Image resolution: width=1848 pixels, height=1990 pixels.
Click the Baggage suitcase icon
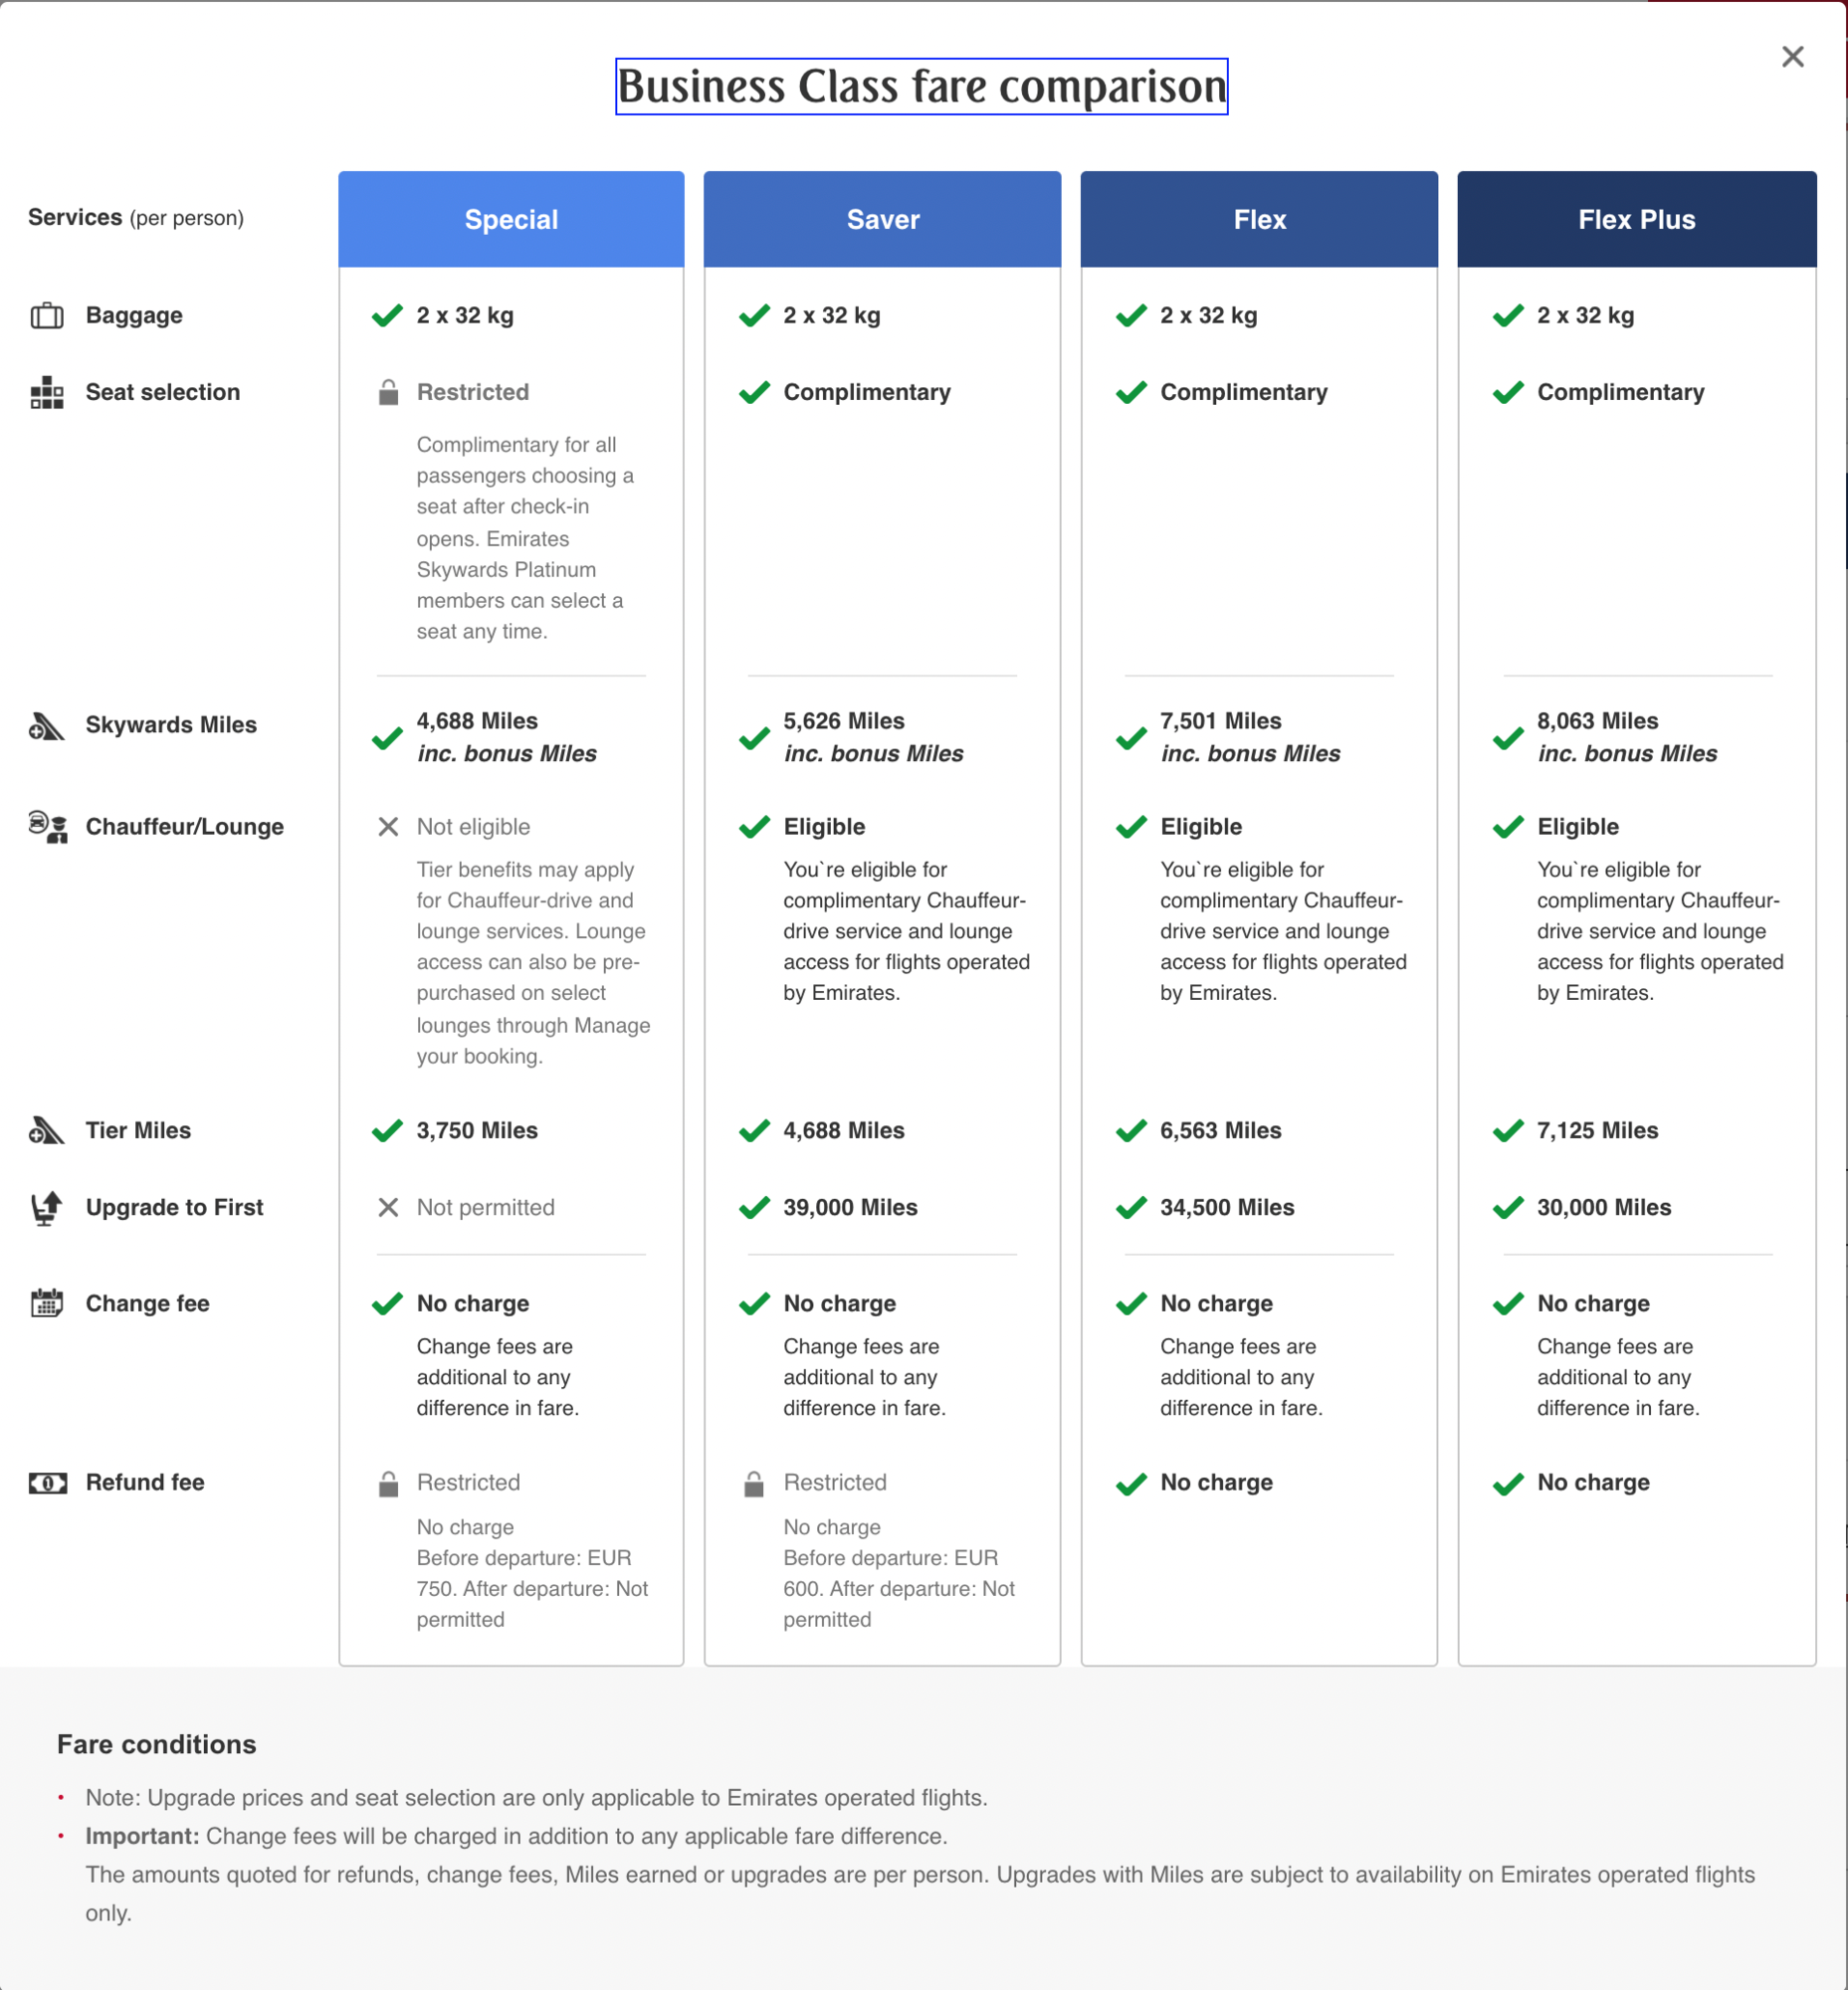47,316
